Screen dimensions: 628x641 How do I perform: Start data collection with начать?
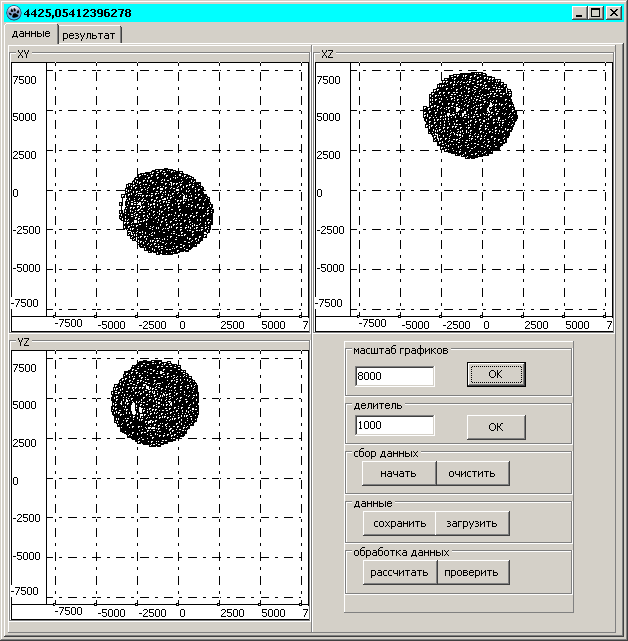(399, 473)
